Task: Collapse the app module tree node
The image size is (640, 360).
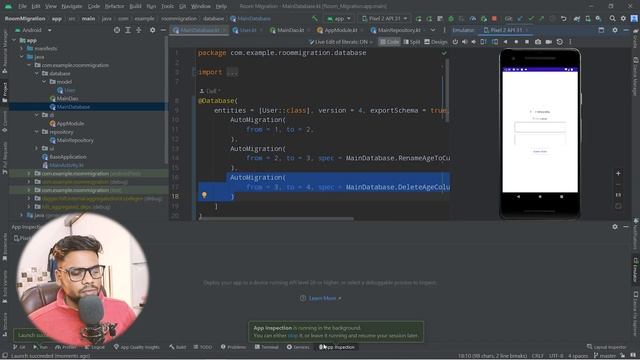Action: click(15, 40)
